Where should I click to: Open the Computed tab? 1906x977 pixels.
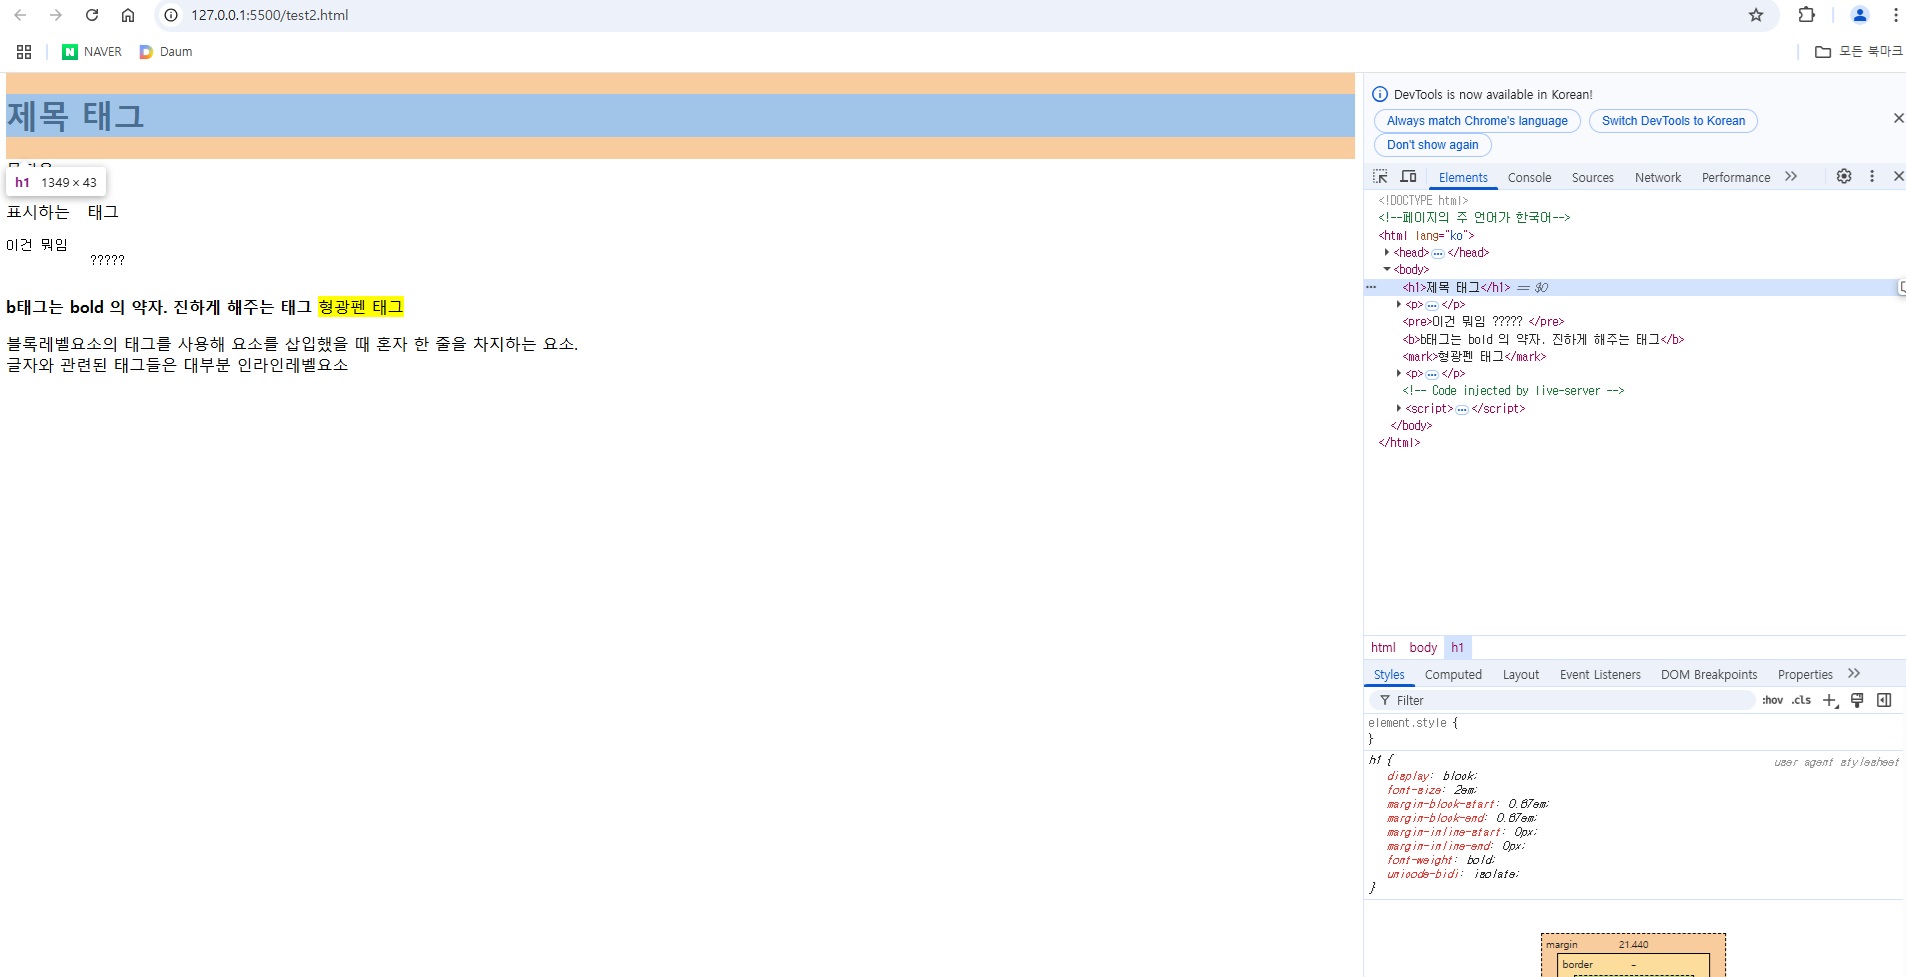1453,675
